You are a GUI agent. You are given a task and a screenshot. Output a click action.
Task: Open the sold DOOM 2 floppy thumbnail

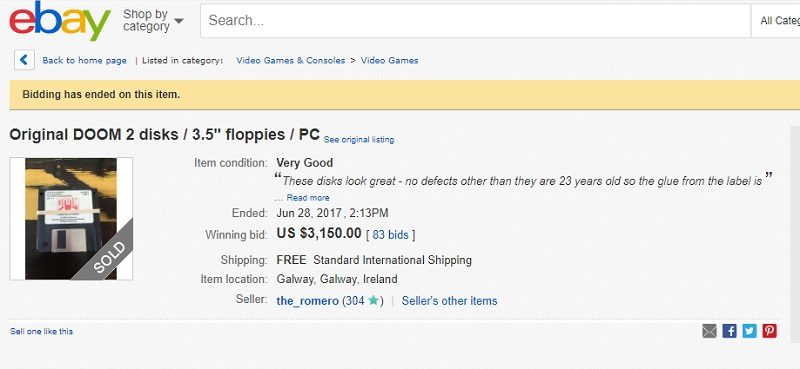(71, 218)
